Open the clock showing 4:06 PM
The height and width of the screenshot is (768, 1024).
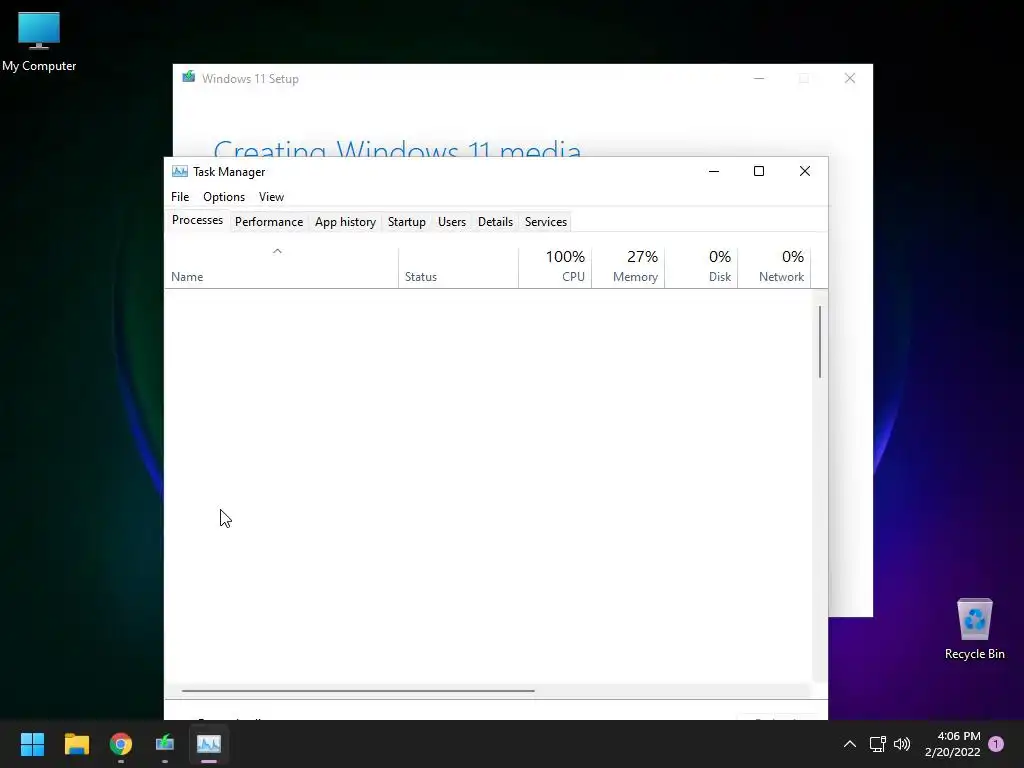(x=952, y=744)
